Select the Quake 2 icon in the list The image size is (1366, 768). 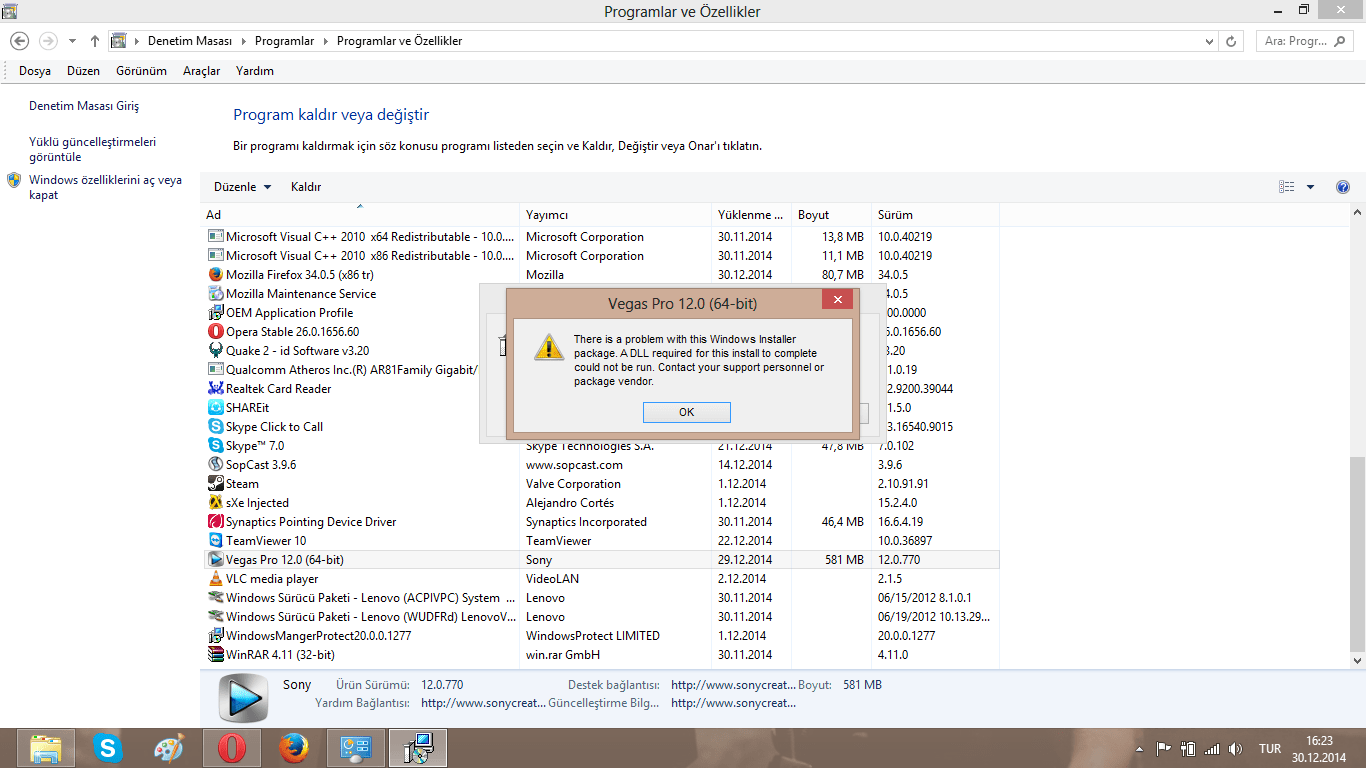(215, 351)
